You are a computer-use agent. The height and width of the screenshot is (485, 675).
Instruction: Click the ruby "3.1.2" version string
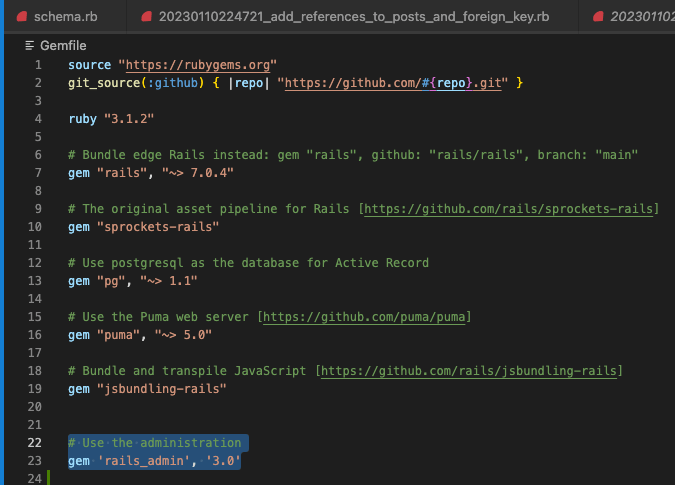[129, 119]
